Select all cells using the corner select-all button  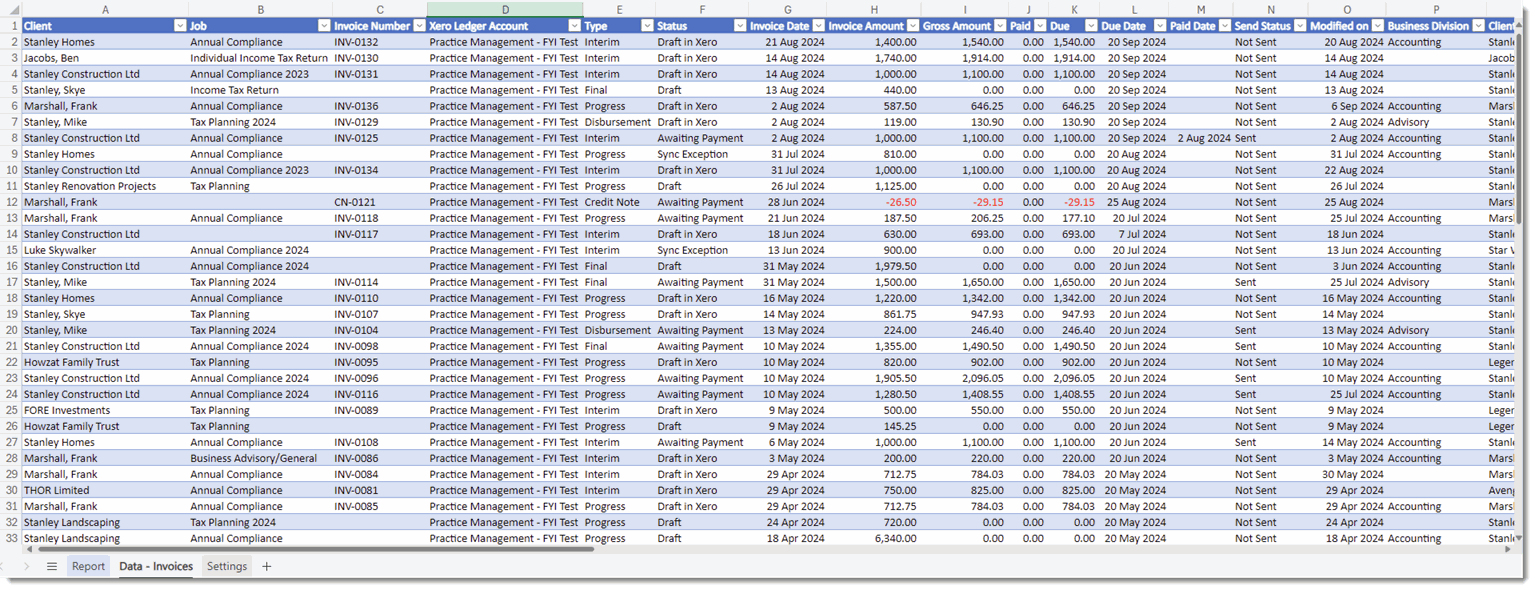[x=13, y=9]
